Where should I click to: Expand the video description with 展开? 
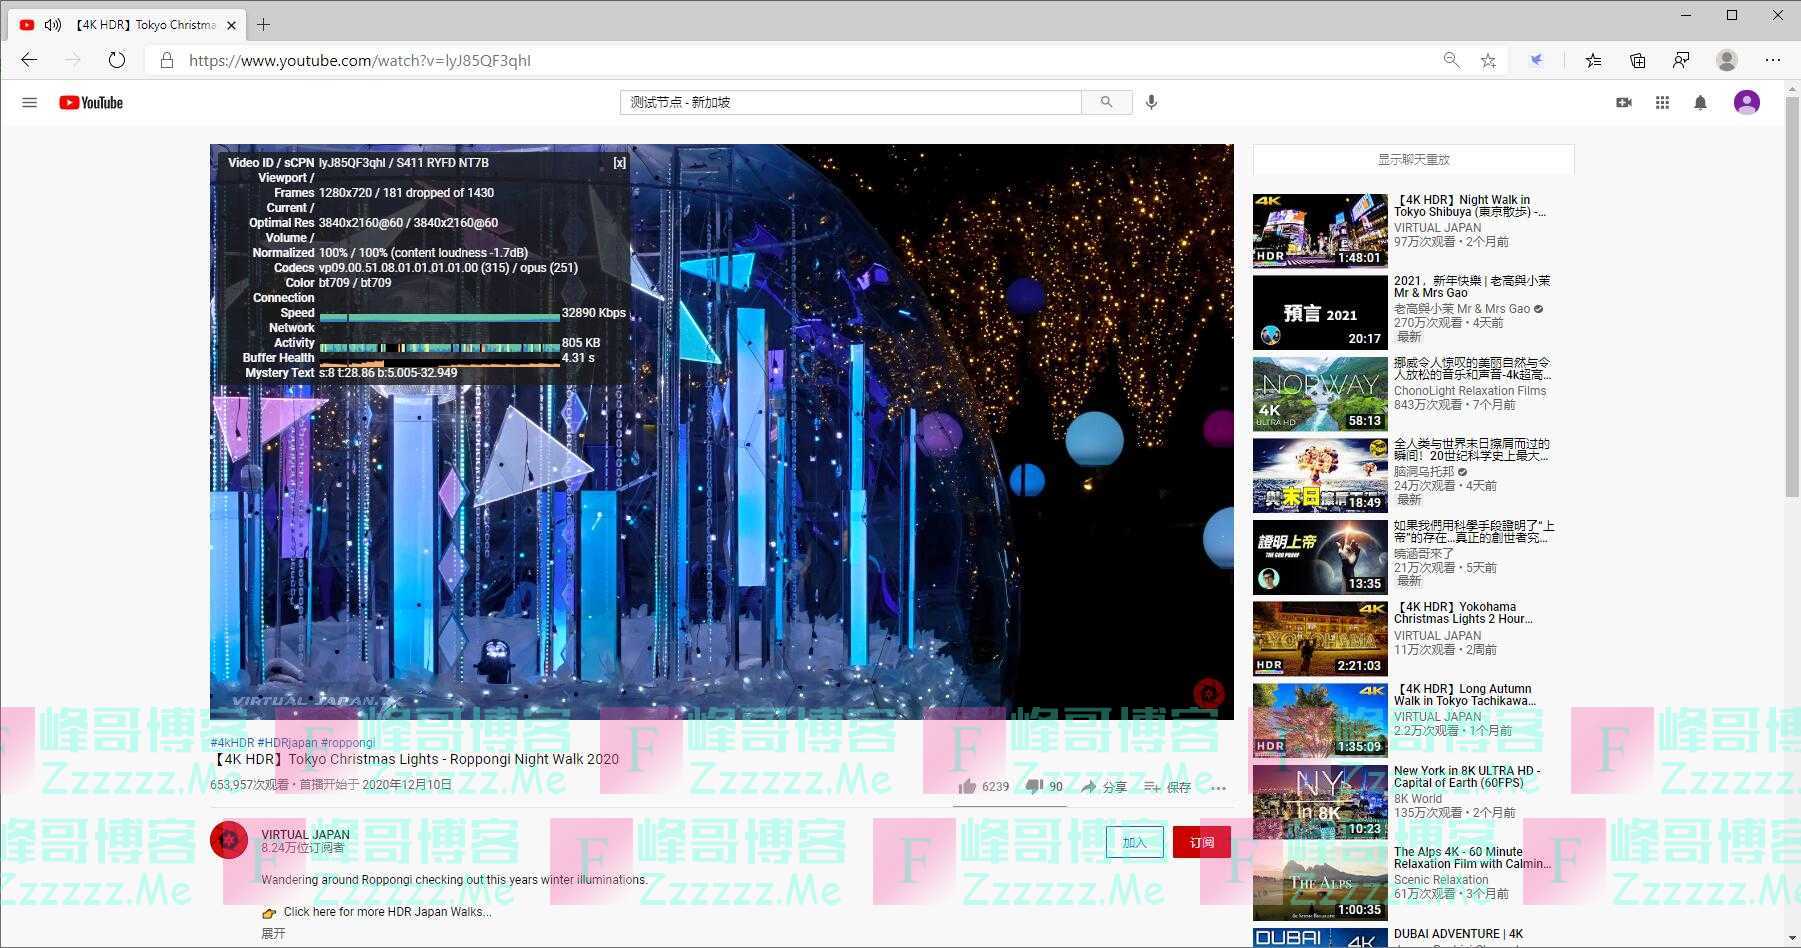tap(273, 933)
